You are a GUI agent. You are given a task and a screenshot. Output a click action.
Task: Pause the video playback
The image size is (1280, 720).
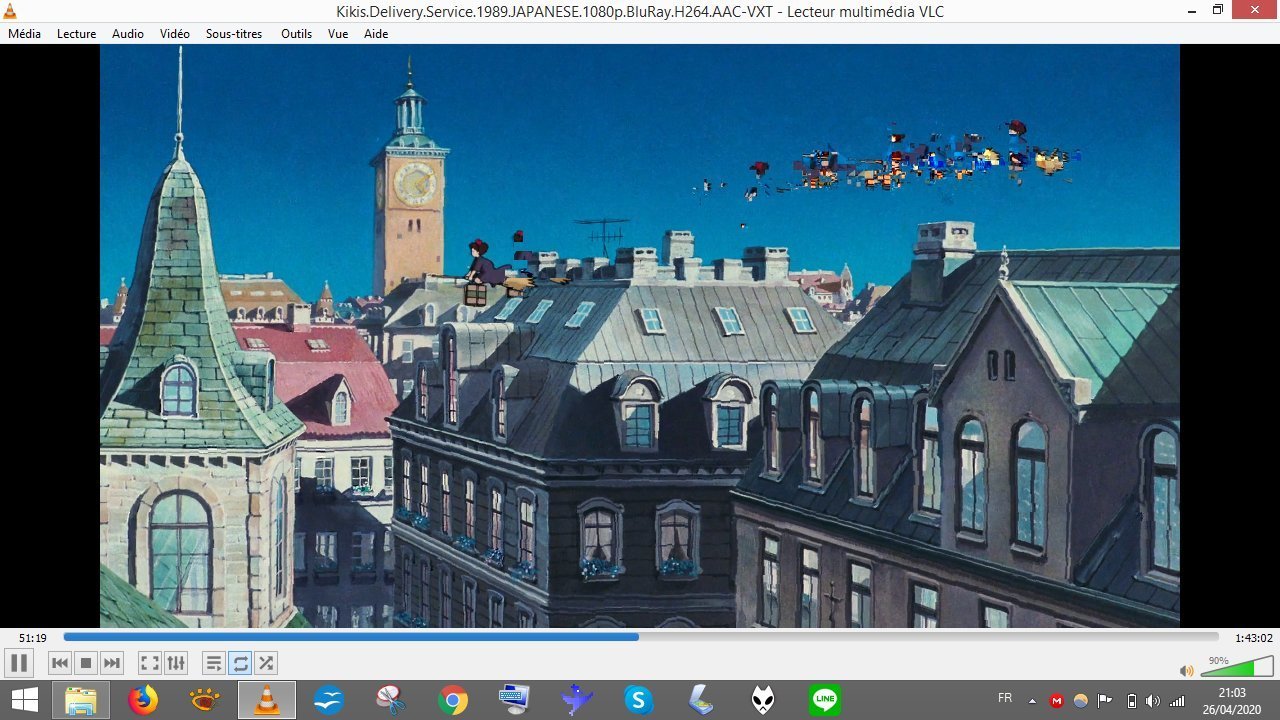(18, 663)
